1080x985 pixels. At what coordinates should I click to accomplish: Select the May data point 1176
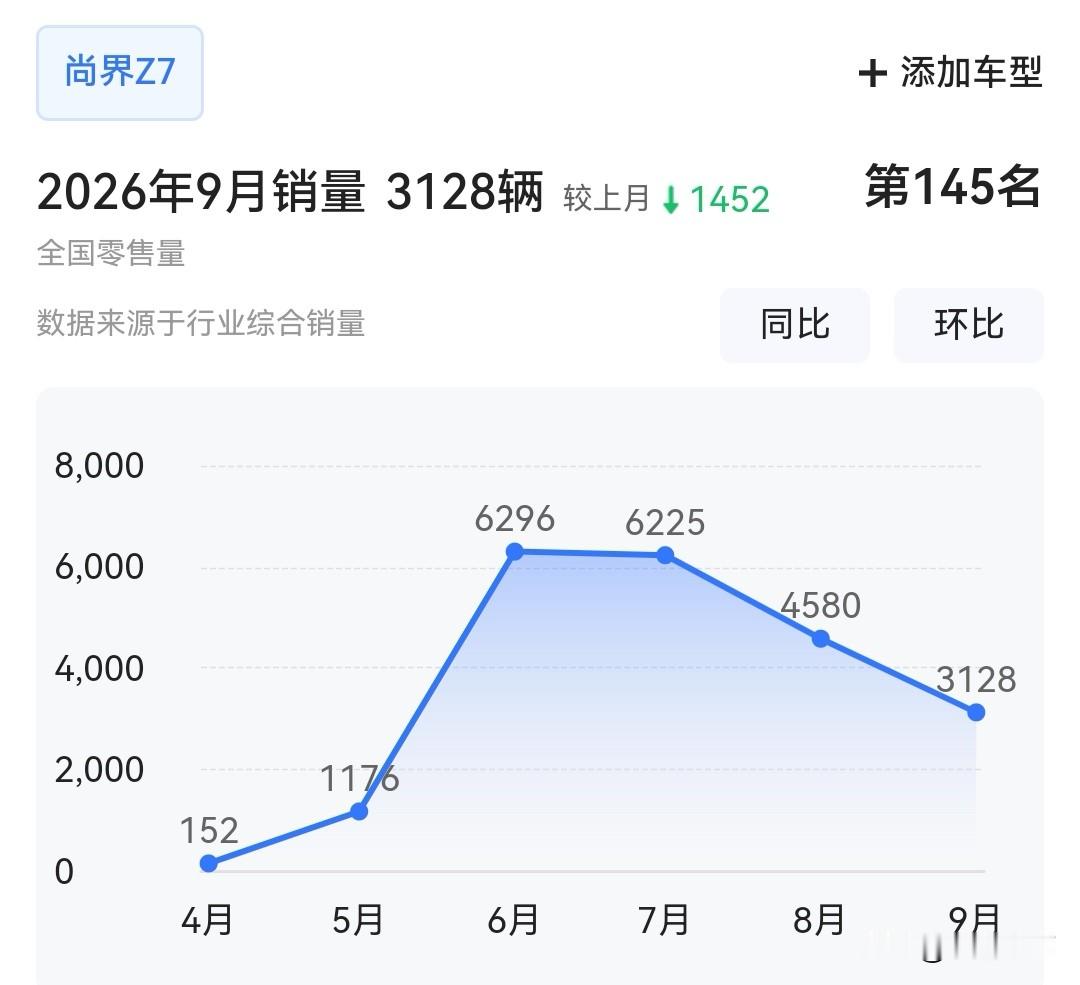coord(359,811)
